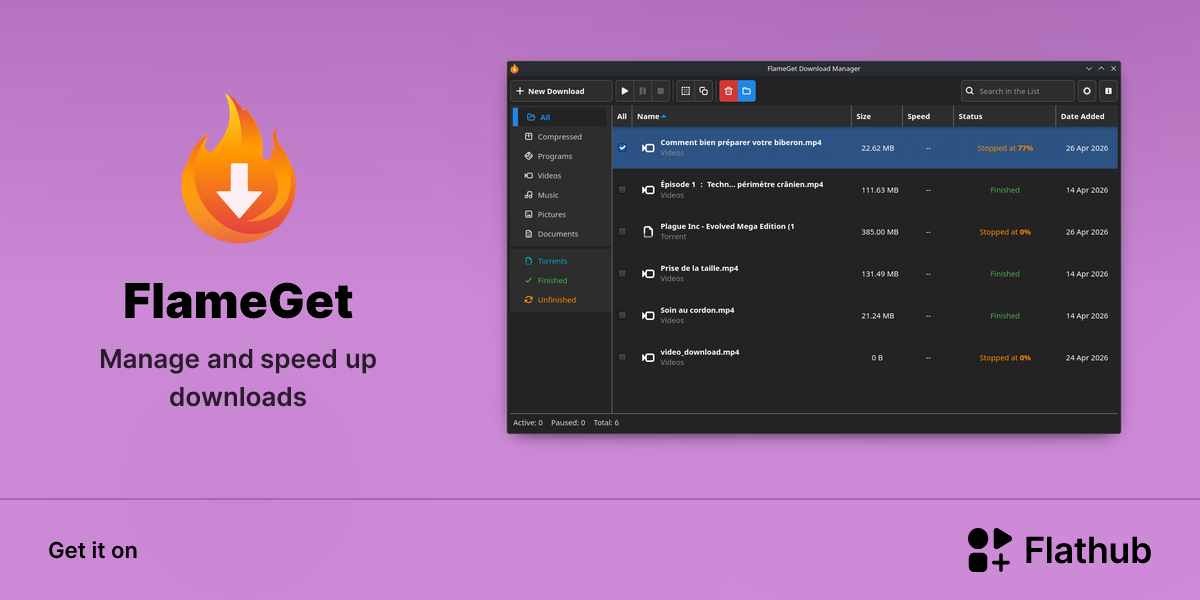Start downloads with the play button
Viewport: 1200px width, 600px height.
coord(625,91)
